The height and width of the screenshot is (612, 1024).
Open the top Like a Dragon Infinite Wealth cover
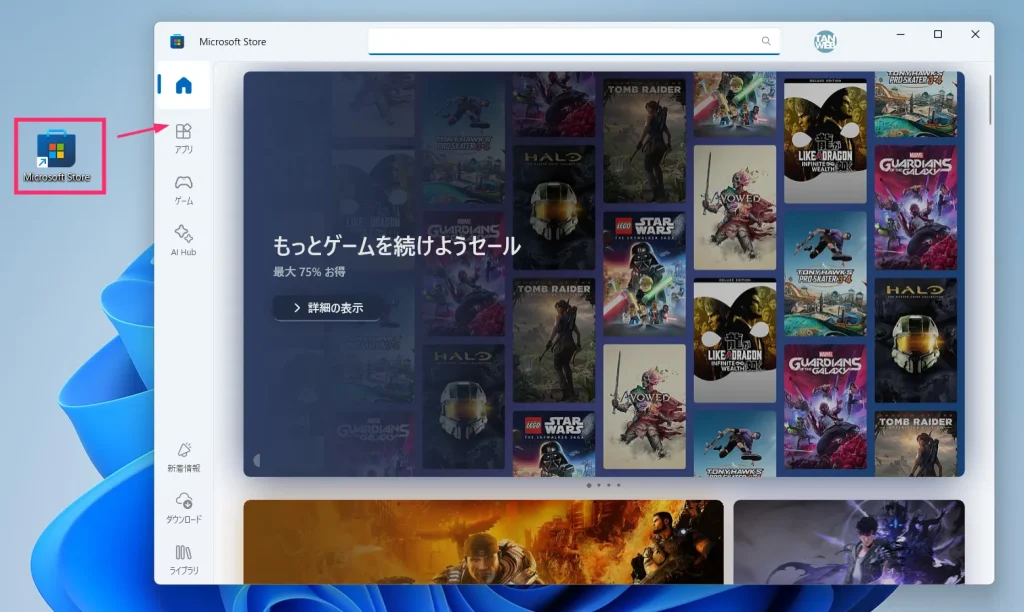[x=825, y=140]
